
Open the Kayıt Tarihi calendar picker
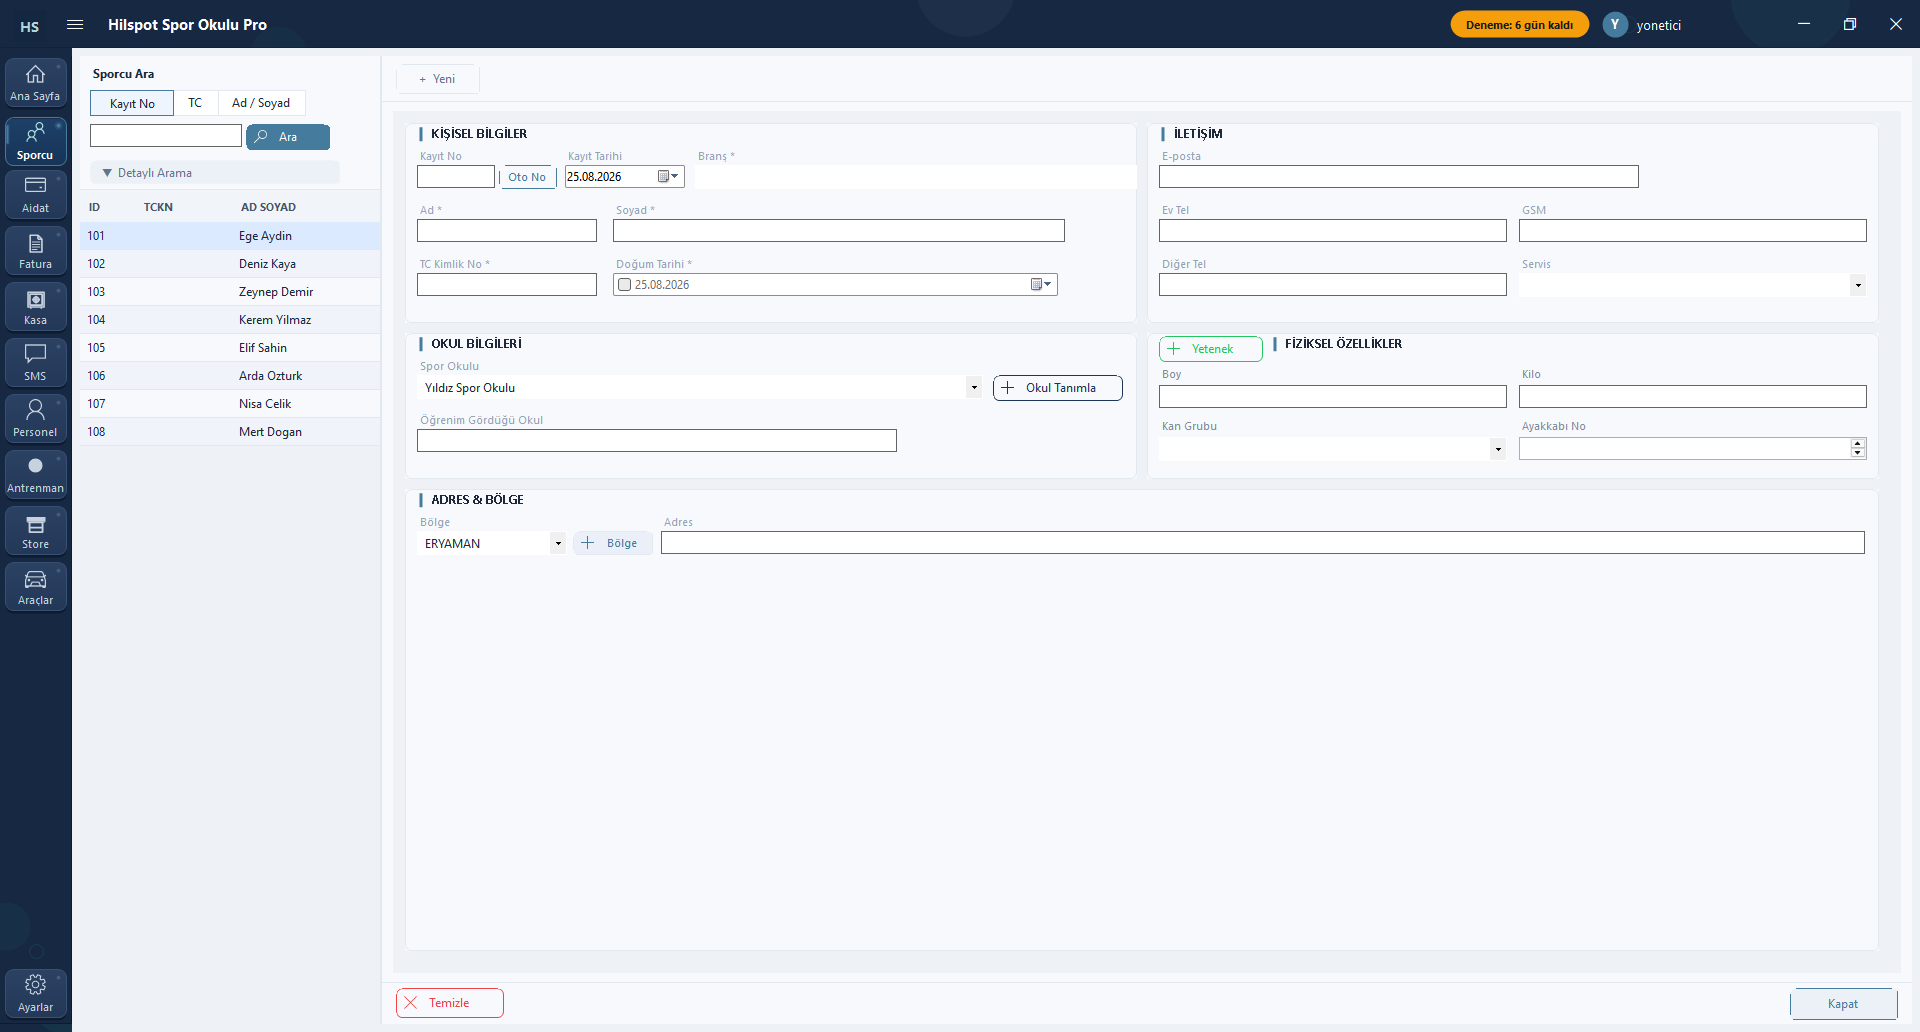pos(668,177)
